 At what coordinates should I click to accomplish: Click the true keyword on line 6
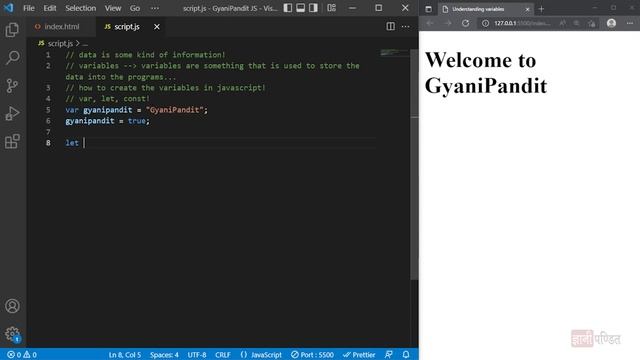(136, 121)
